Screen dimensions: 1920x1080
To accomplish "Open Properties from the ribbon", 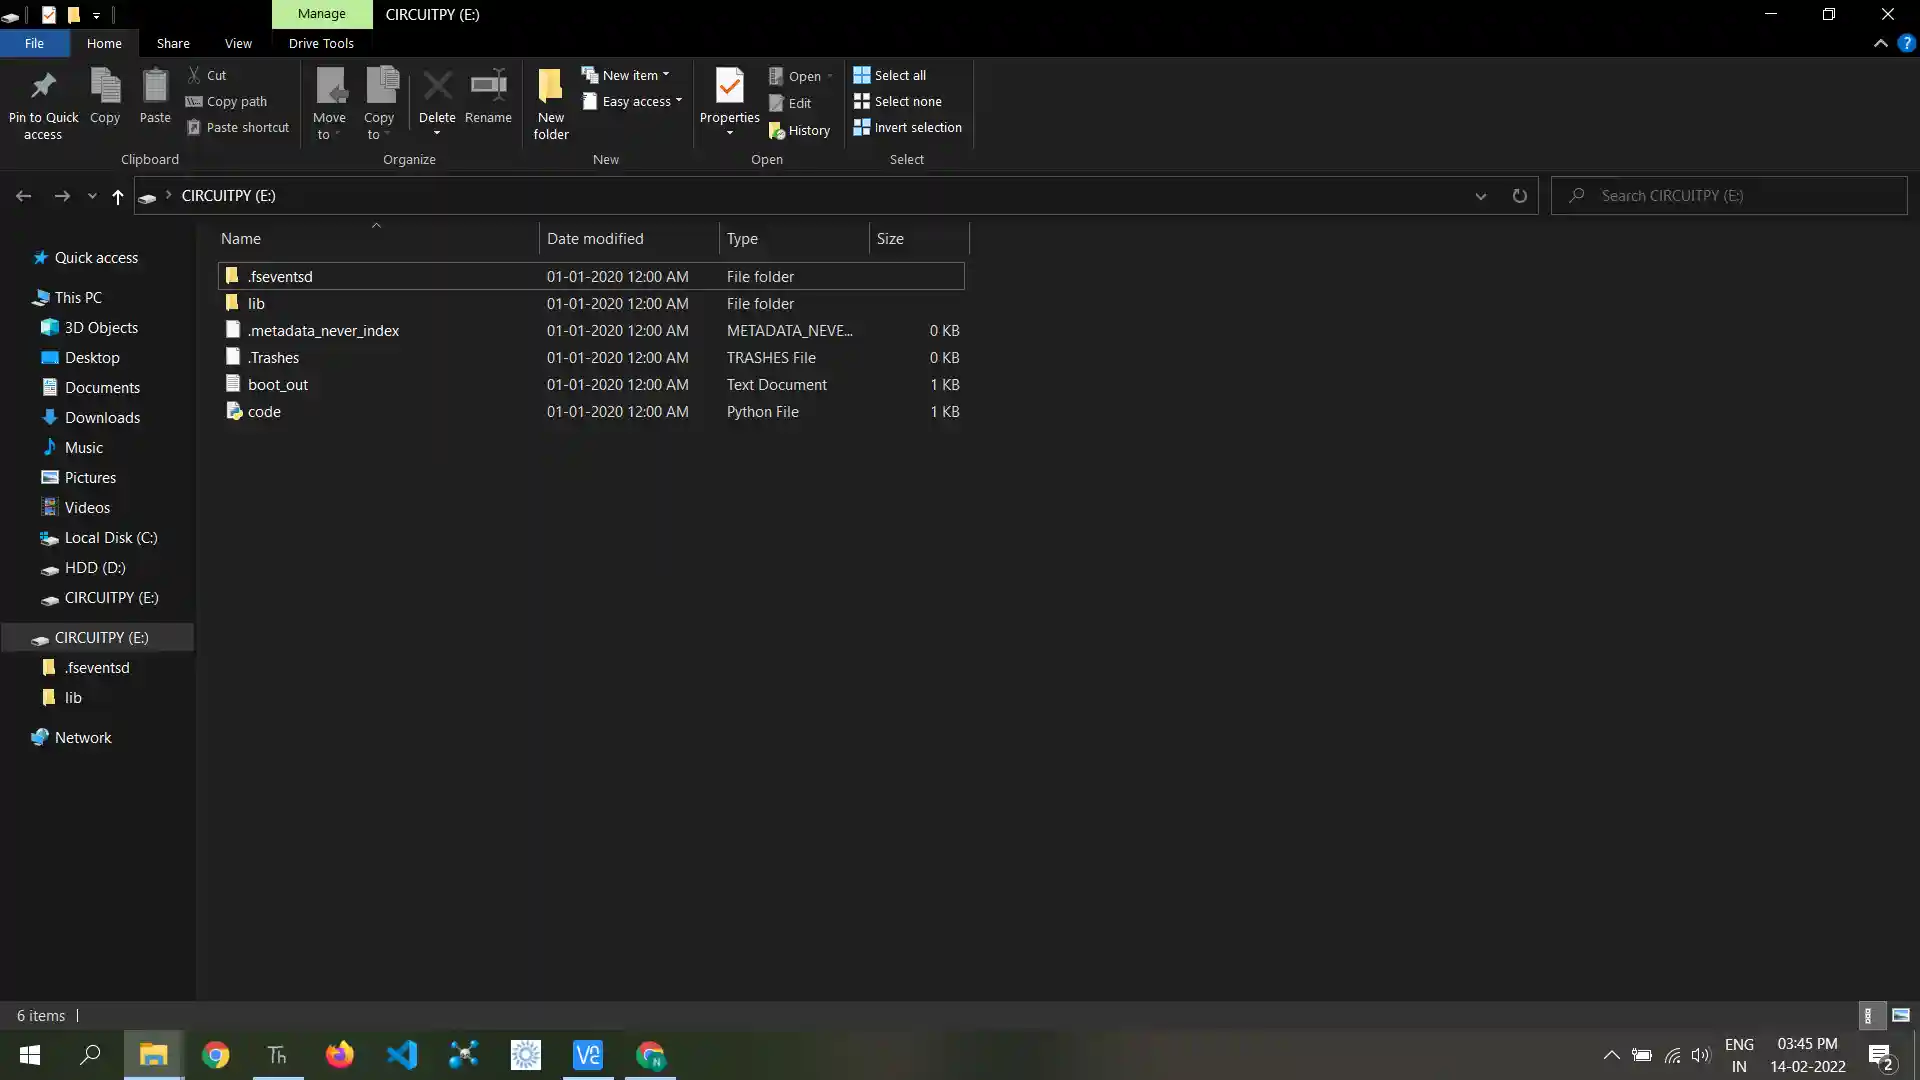I will coord(729,88).
